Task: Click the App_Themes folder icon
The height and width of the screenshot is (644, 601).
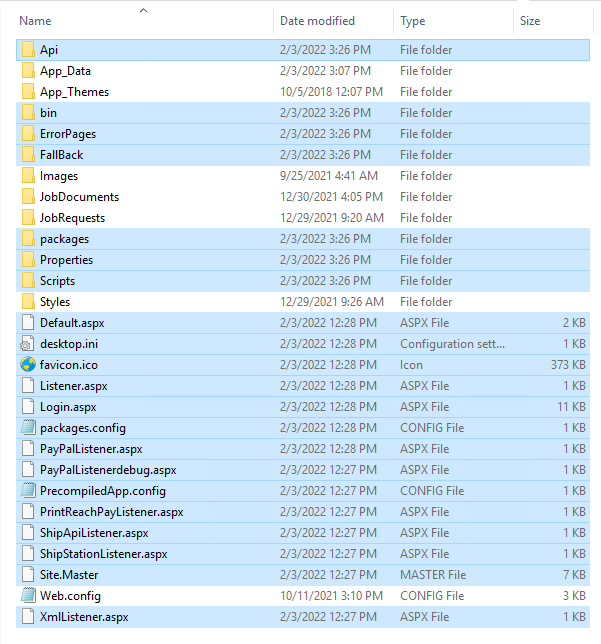Action: point(28,92)
